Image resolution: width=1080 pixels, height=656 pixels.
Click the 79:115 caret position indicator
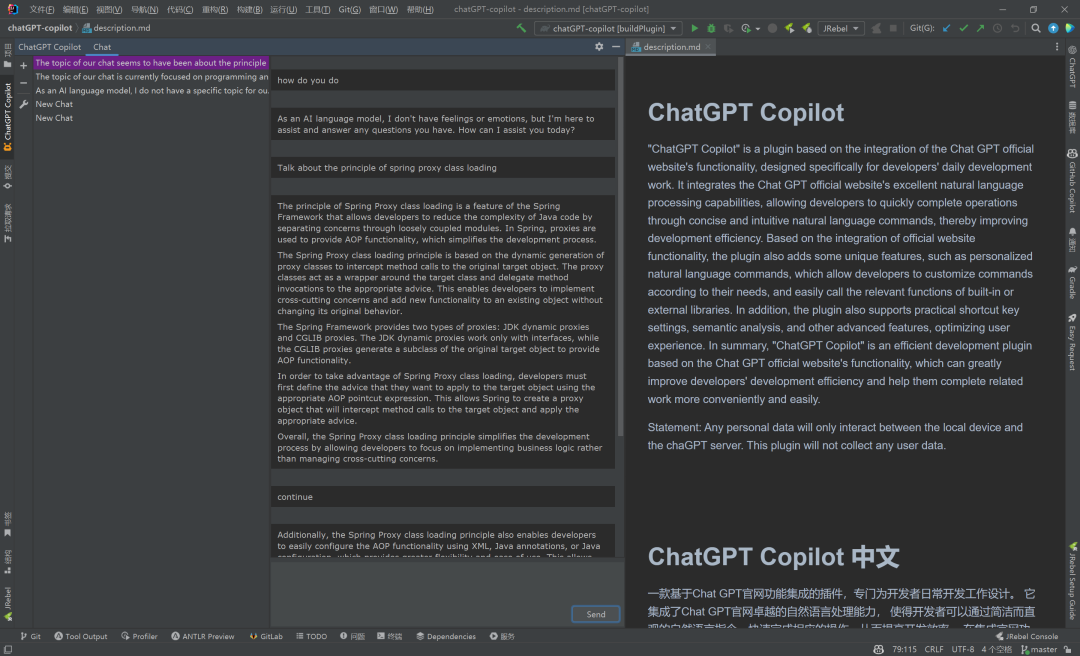tap(904, 649)
